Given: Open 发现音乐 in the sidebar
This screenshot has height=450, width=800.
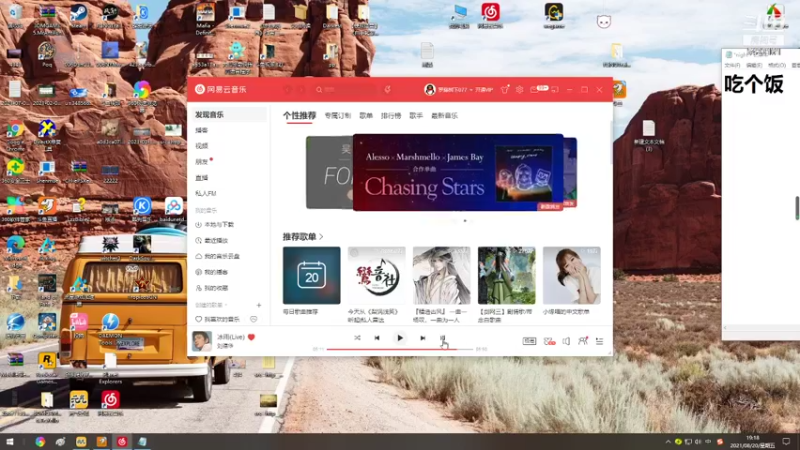Looking at the screenshot, I should (228, 115).
